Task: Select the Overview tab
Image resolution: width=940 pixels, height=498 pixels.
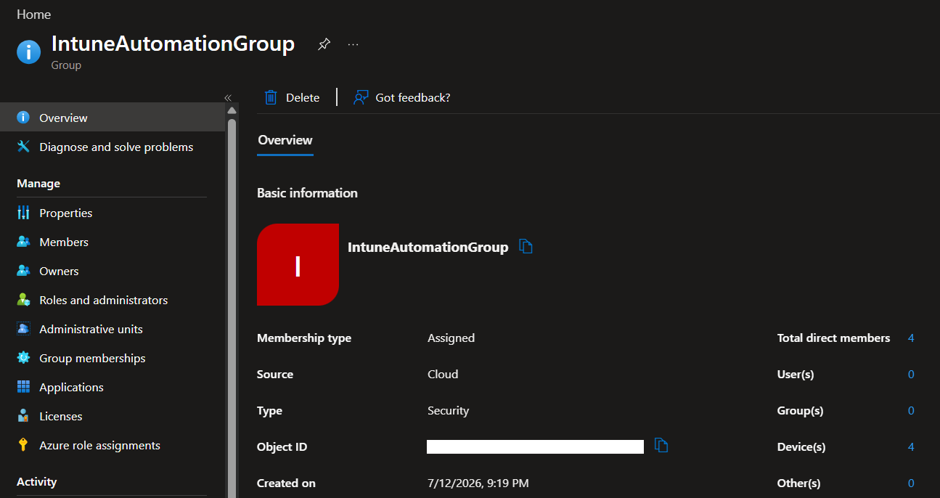Action: (x=285, y=140)
